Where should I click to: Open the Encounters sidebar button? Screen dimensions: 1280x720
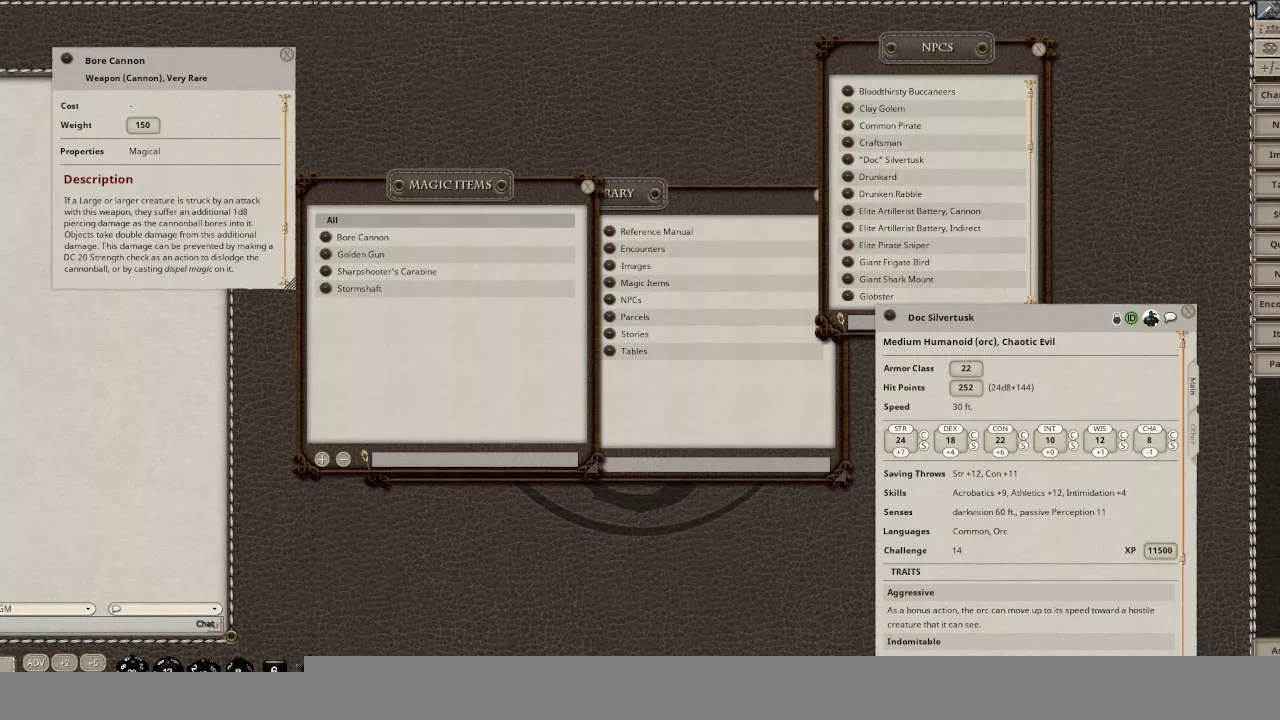tap(1268, 304)
